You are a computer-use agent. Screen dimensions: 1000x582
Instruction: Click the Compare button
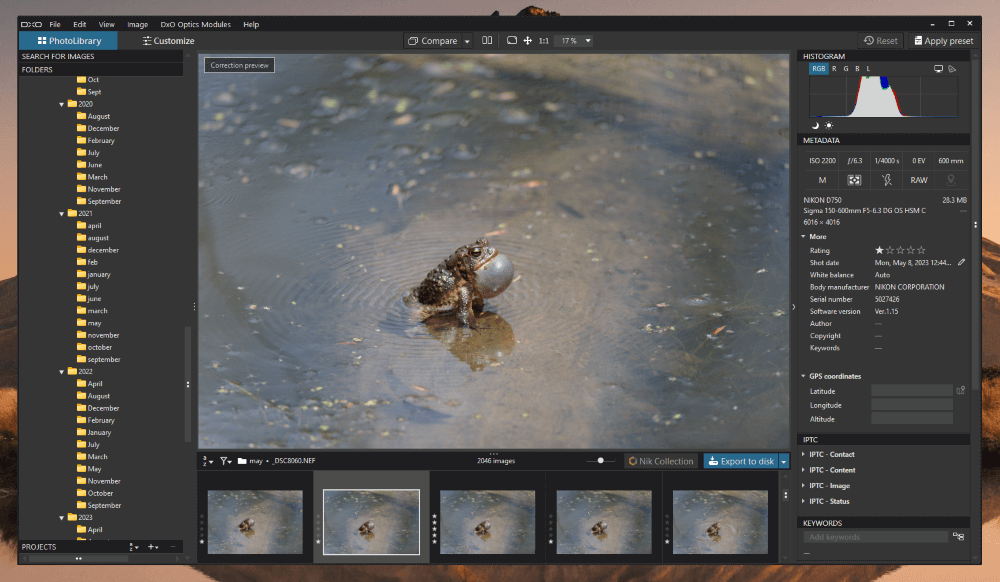[x=433, y=41]
